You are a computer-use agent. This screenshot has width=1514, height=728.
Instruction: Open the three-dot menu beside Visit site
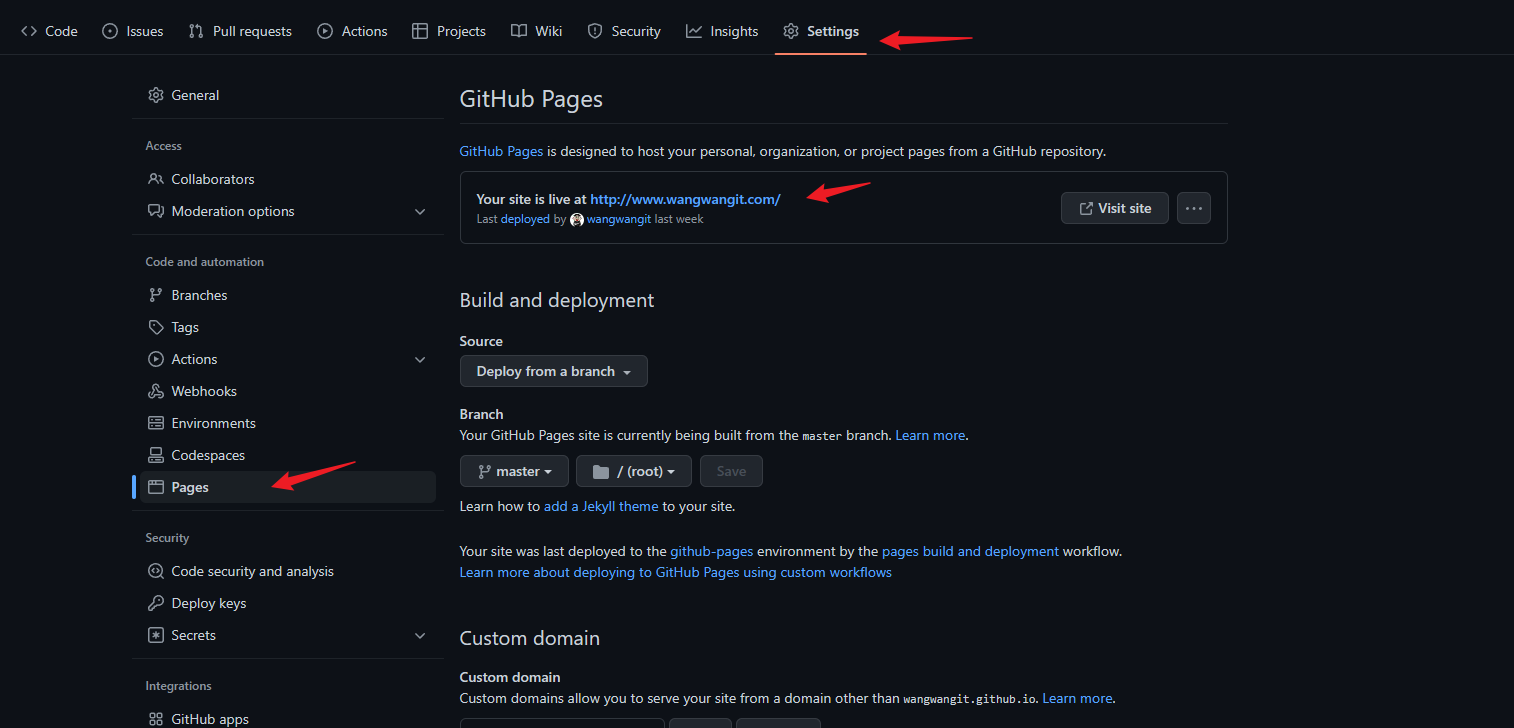(1193, 208)
